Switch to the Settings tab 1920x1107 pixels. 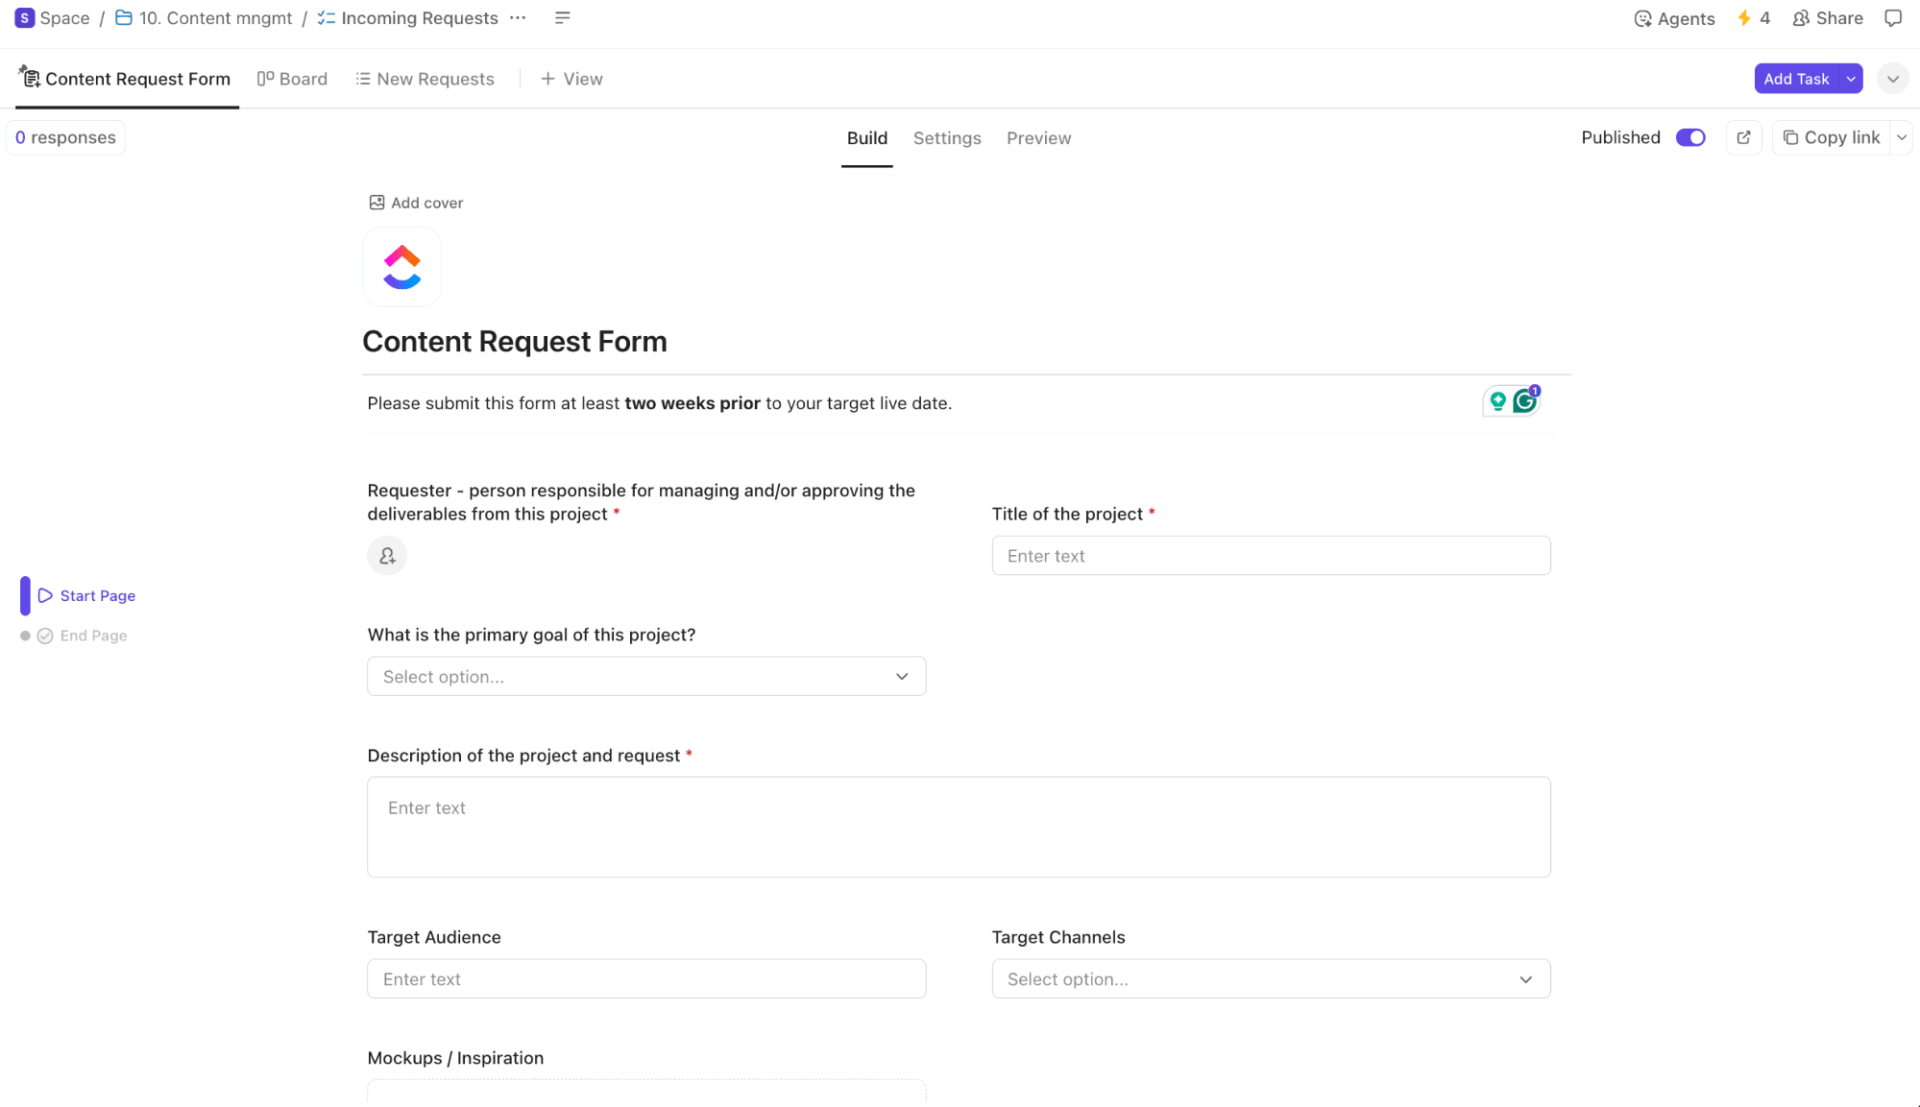946,138
